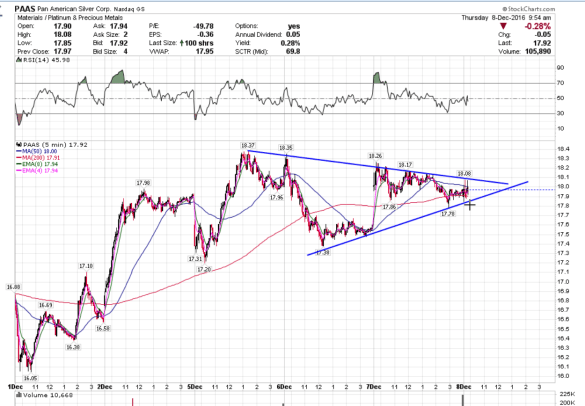This screenshot has width=585, height=406.
Task: Select the PAAS ticker symbol in the header
Action: [x=25, y=9]
